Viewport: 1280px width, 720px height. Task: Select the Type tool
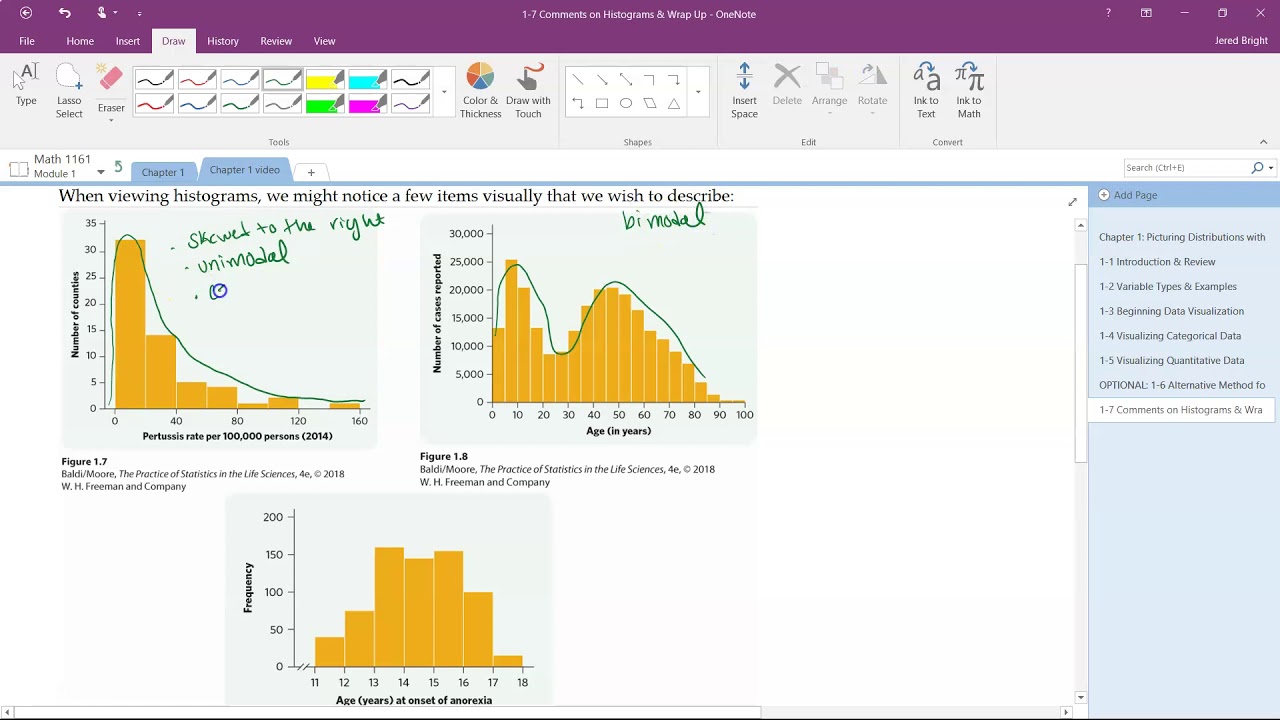[26, 85]
